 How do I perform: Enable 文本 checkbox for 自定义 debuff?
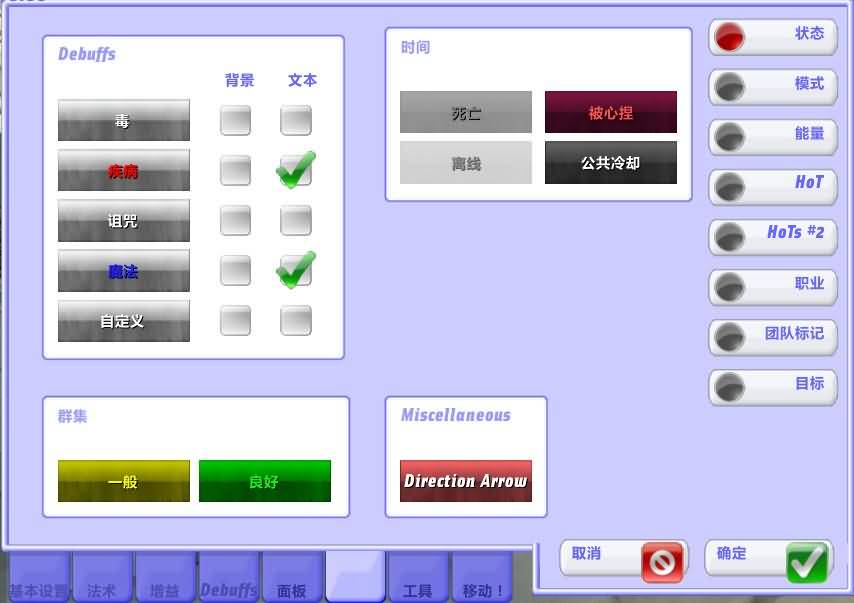click(296, 321)
